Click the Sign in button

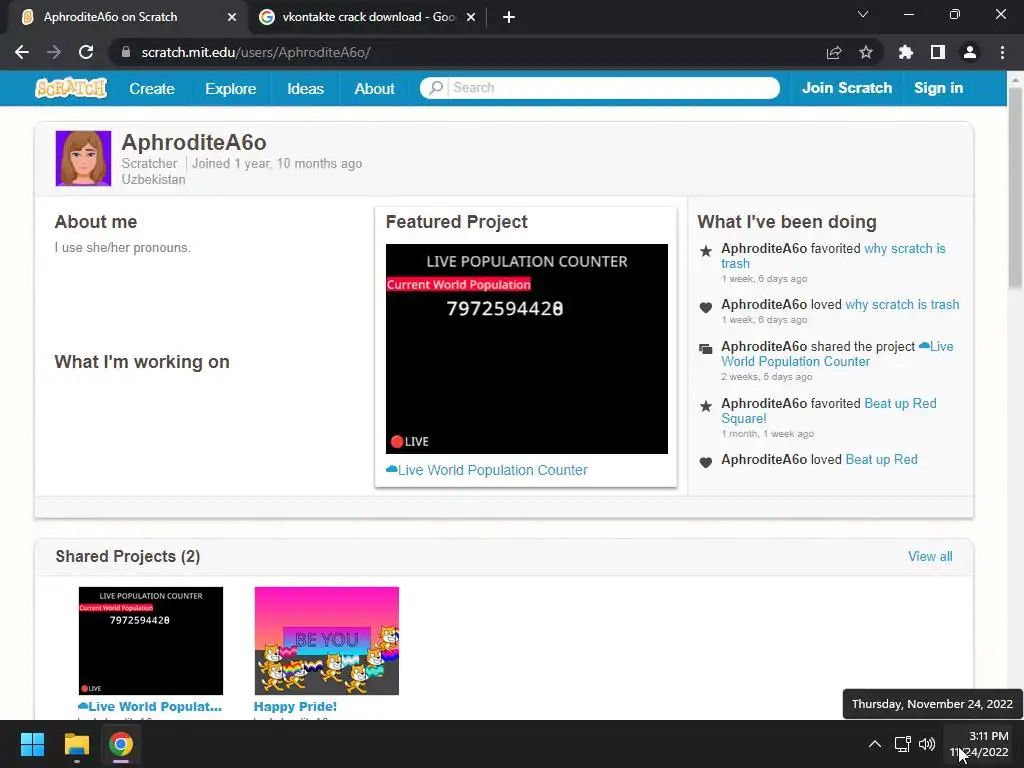tap(938, 88)
